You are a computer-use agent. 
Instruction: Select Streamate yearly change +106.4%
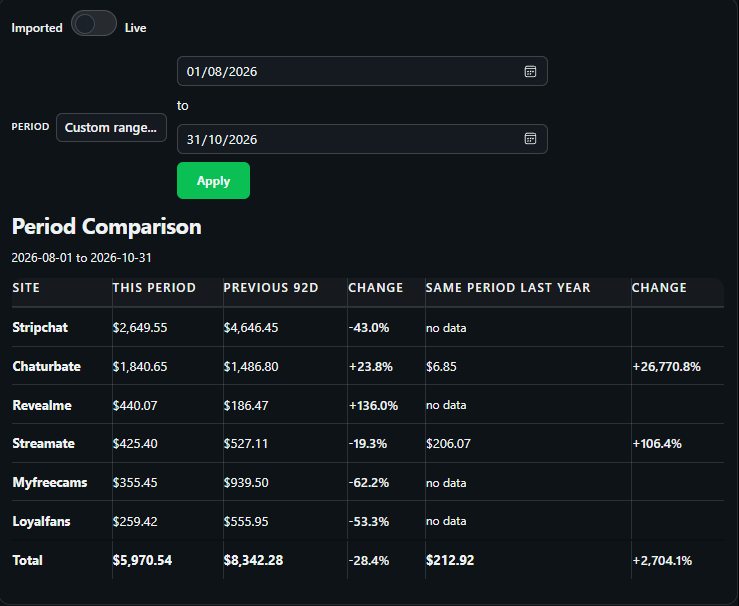click(657, 443)
